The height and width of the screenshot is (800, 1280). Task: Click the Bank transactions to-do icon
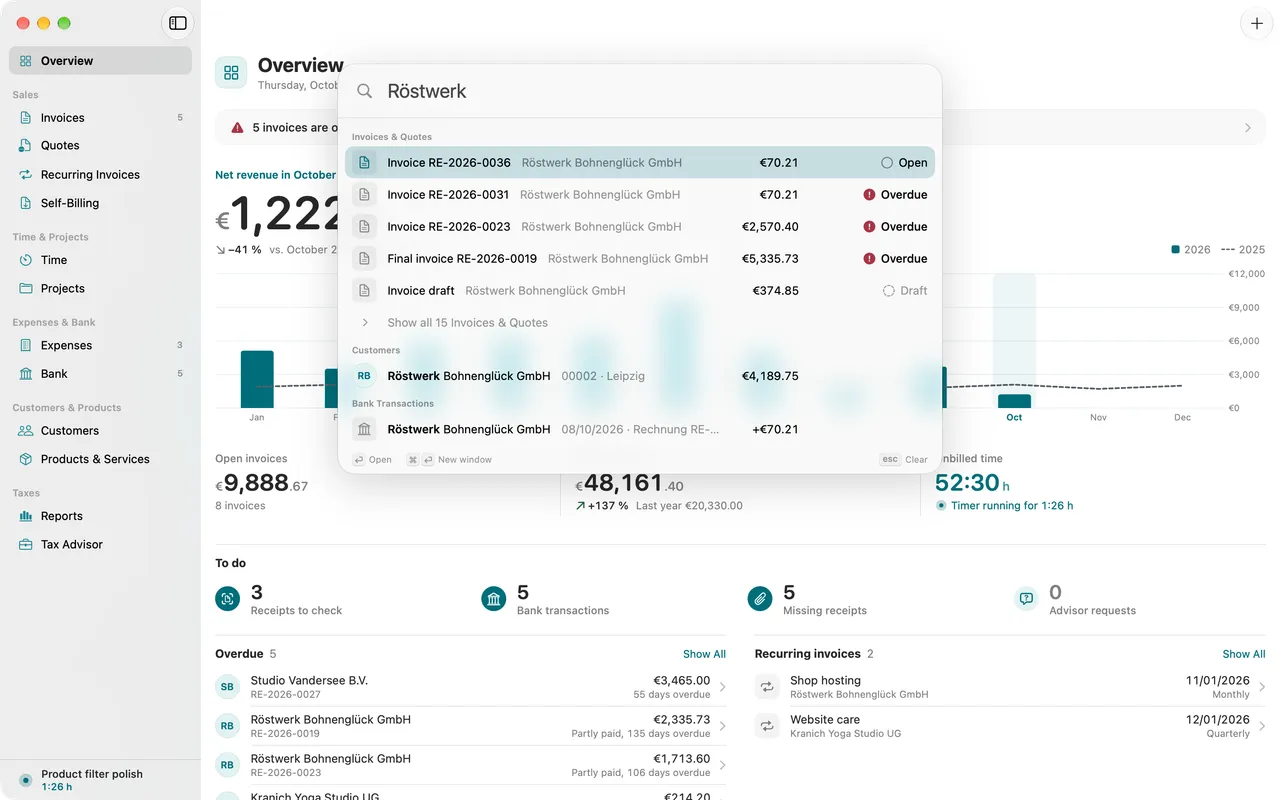tap(494, 599)
